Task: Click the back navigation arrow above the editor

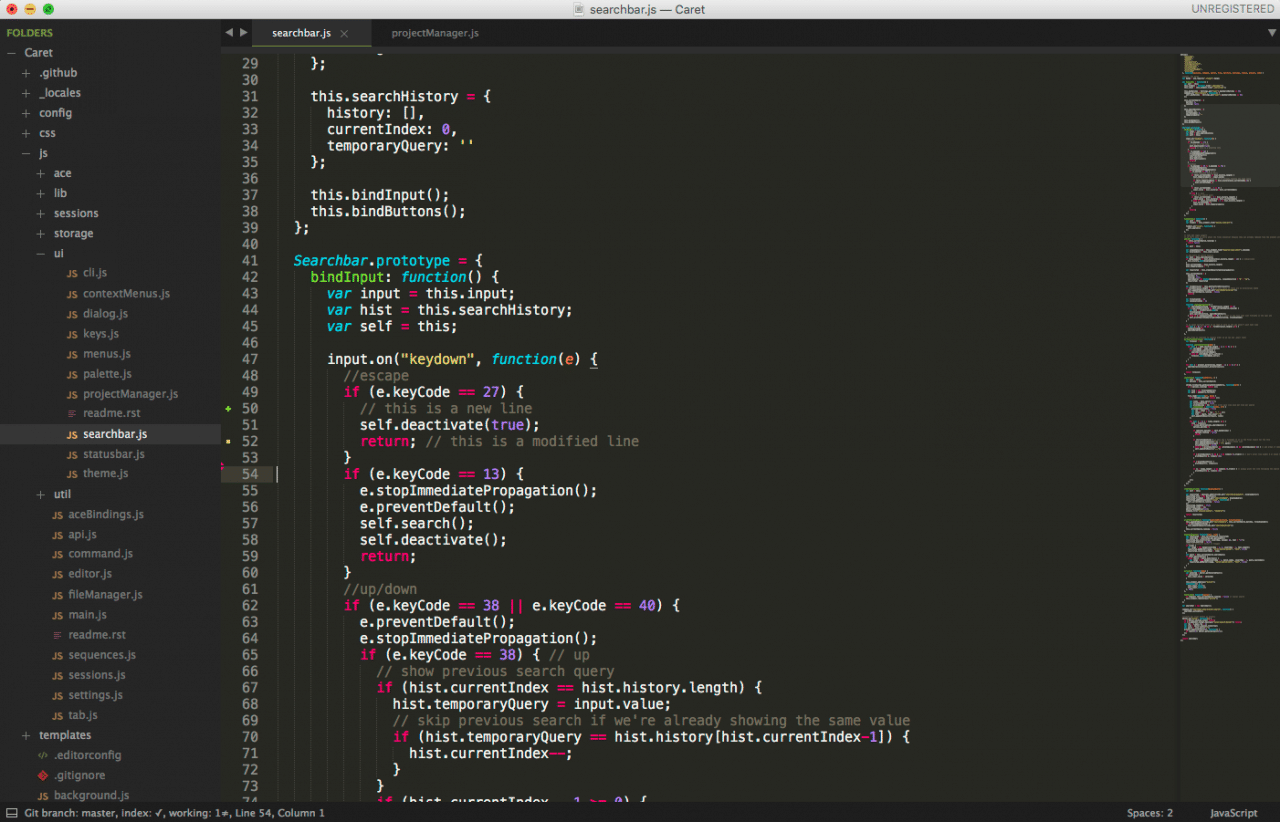Action: point(229,32)
